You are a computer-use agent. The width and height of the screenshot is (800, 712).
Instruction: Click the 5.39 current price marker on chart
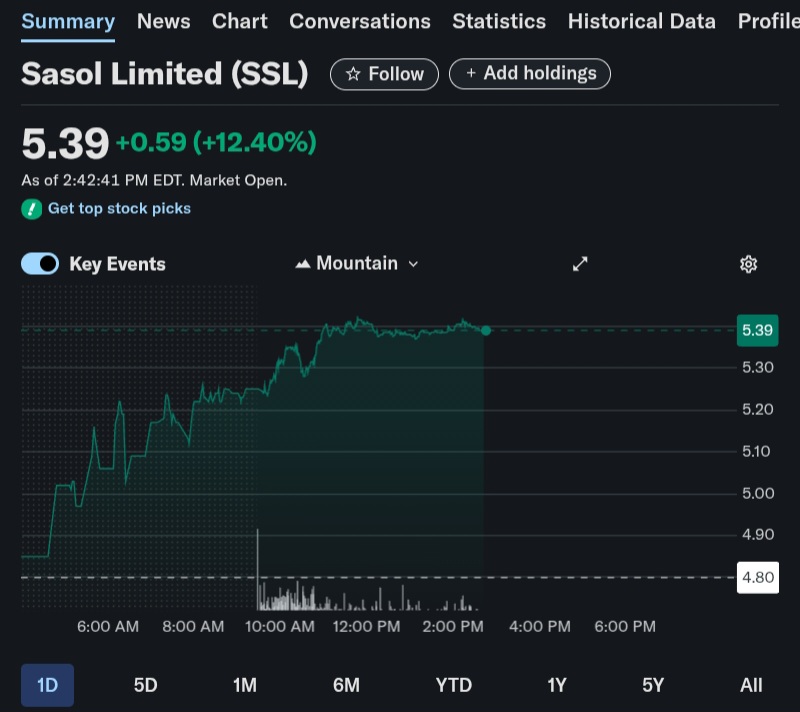pyautogui.click(x=757, y=330)
